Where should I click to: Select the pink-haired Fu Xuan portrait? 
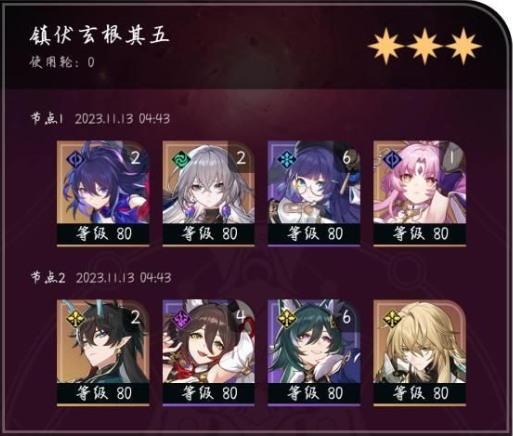tap(420, 182)
